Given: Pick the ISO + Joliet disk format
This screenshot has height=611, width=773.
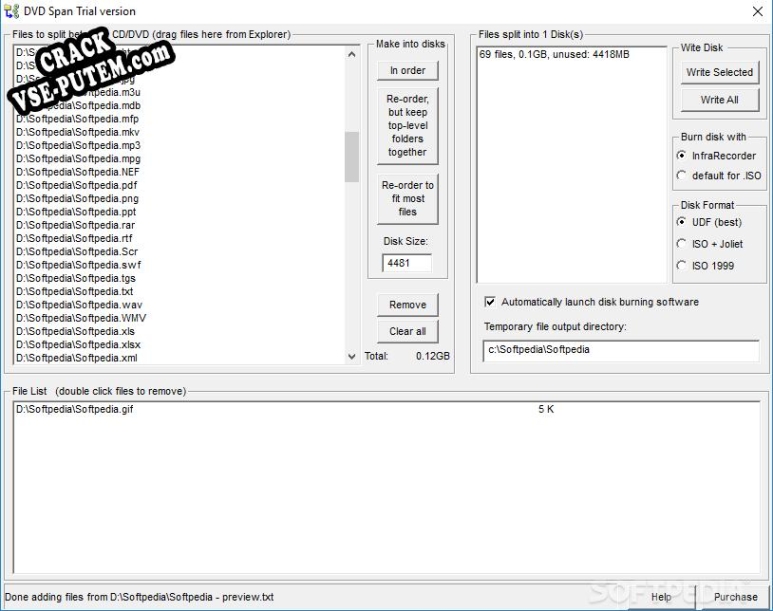Looking at the screenshot, I should 681,244.
